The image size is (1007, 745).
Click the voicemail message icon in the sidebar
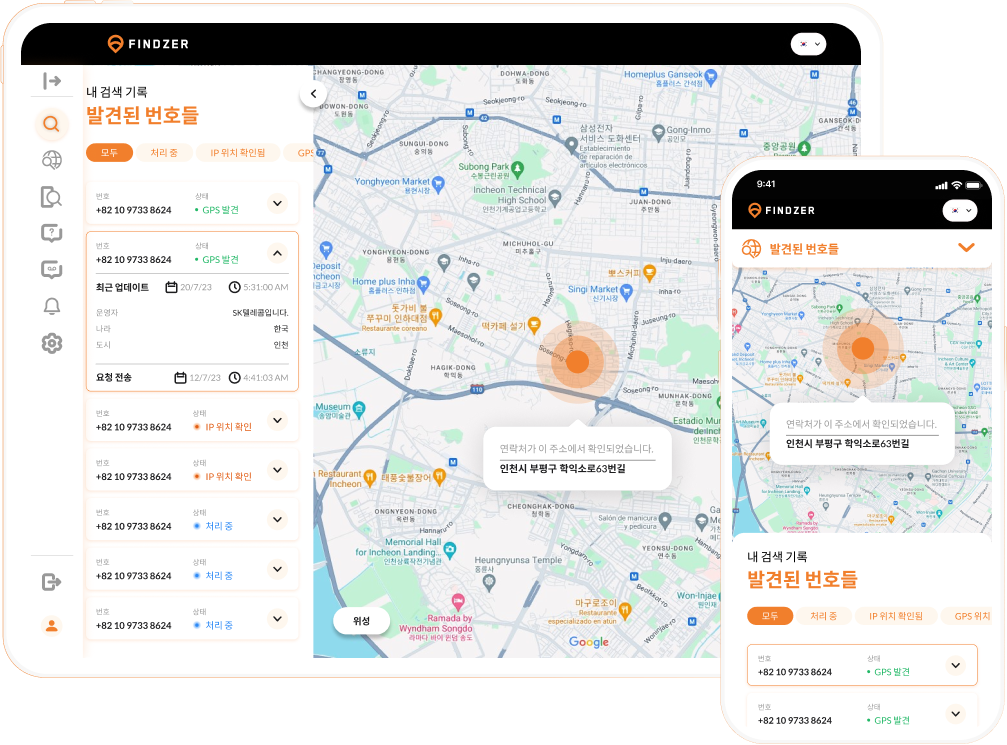(52, 269)
